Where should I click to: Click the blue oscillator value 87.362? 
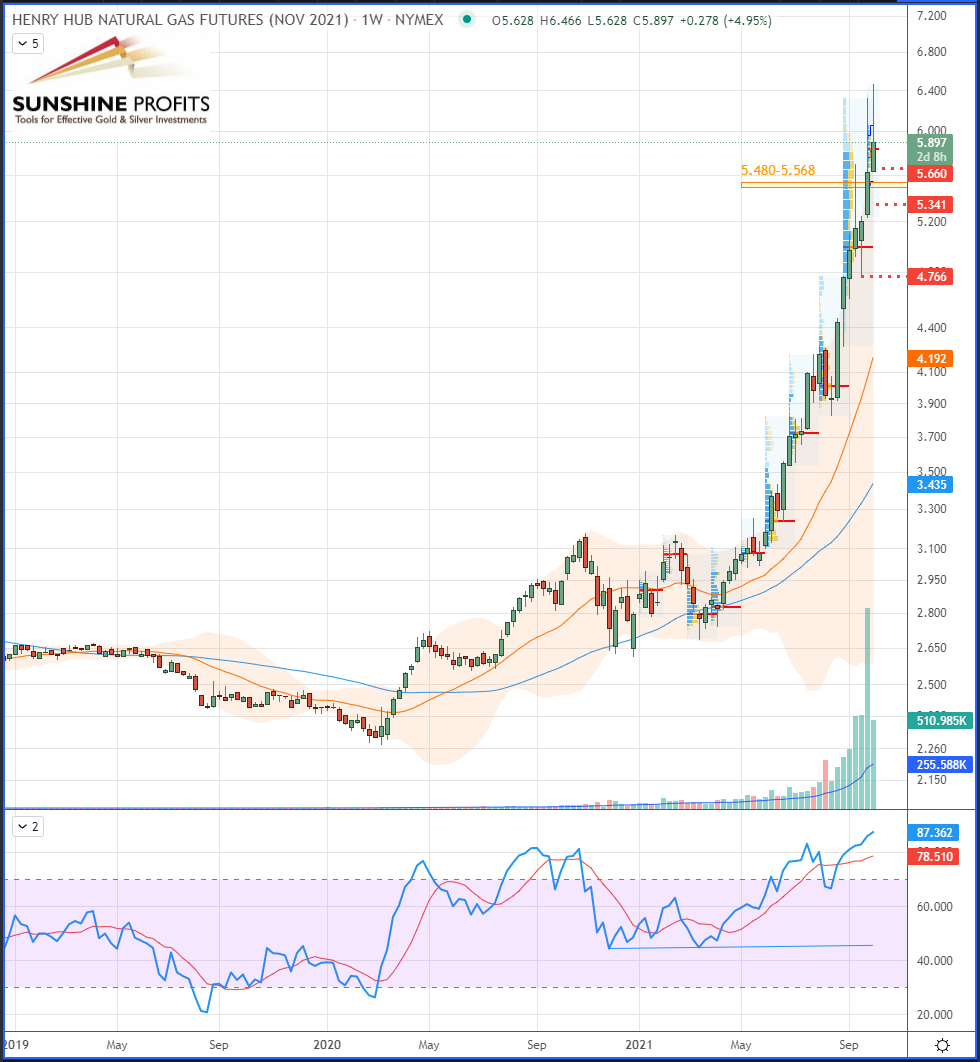(933, 833)
